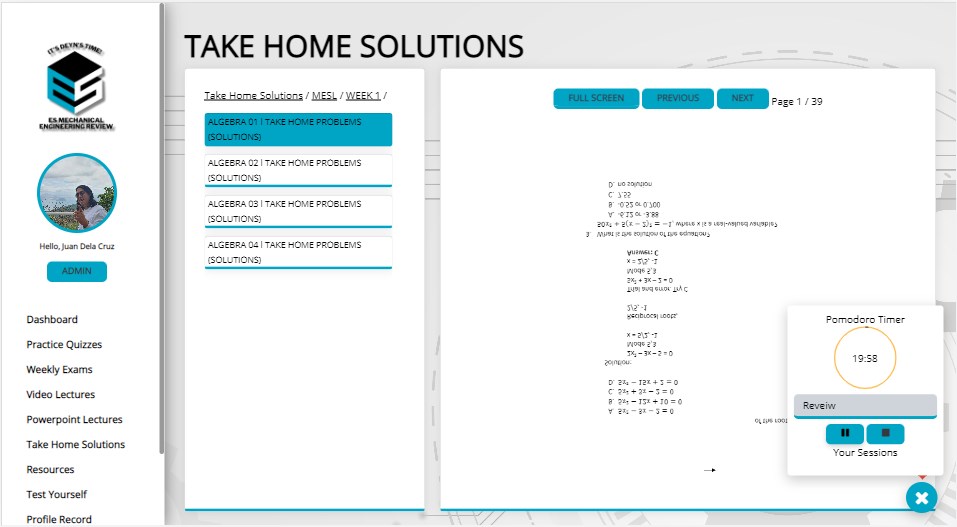This screenshot has height=527, width=957.
Task: Open the Resources page
Action: 50,470
